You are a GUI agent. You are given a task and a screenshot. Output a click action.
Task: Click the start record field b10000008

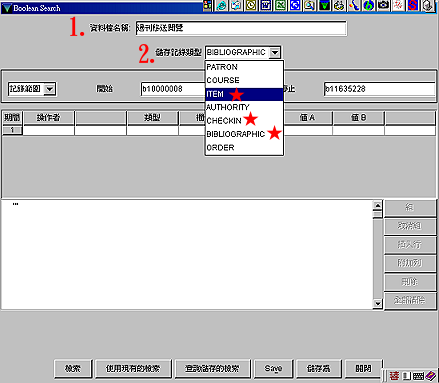[173, 89]
